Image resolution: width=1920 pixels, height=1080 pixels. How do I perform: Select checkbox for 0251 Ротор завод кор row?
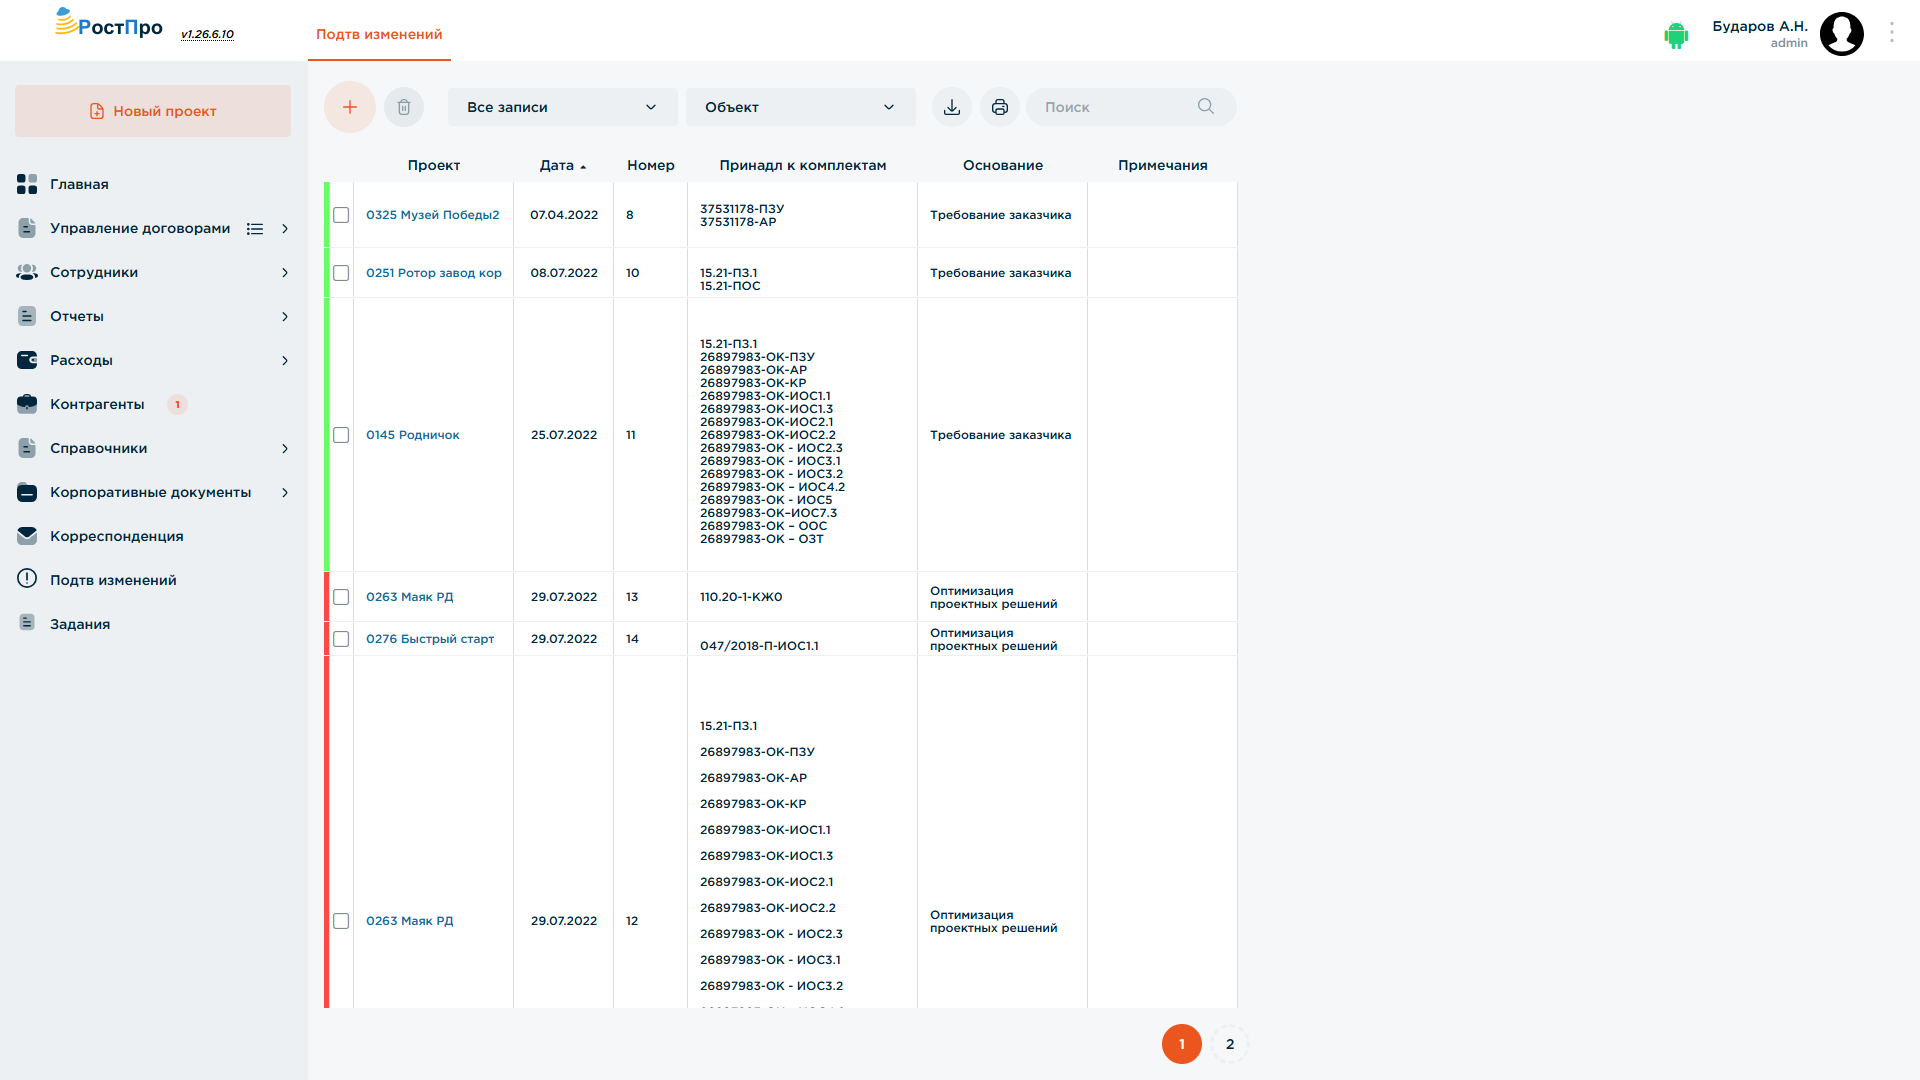click(x=341, y=273)
